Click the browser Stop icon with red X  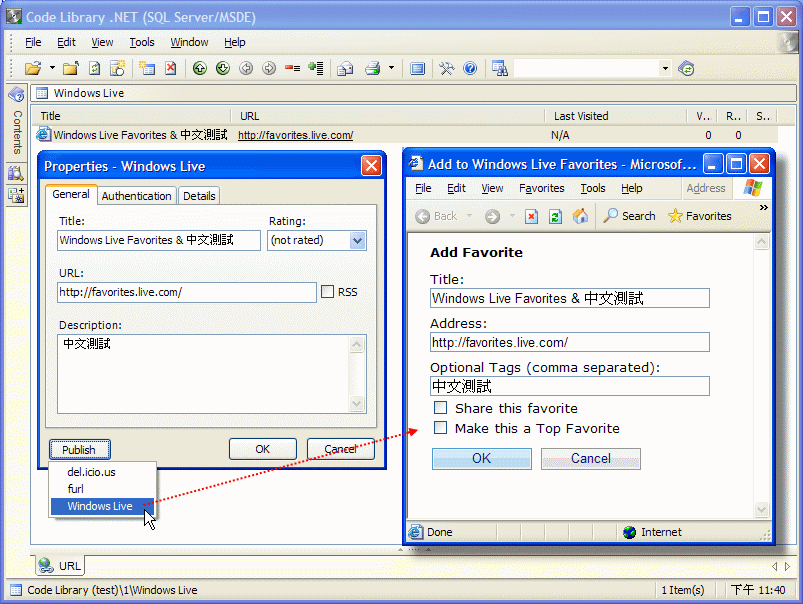[x=532, y=216]
